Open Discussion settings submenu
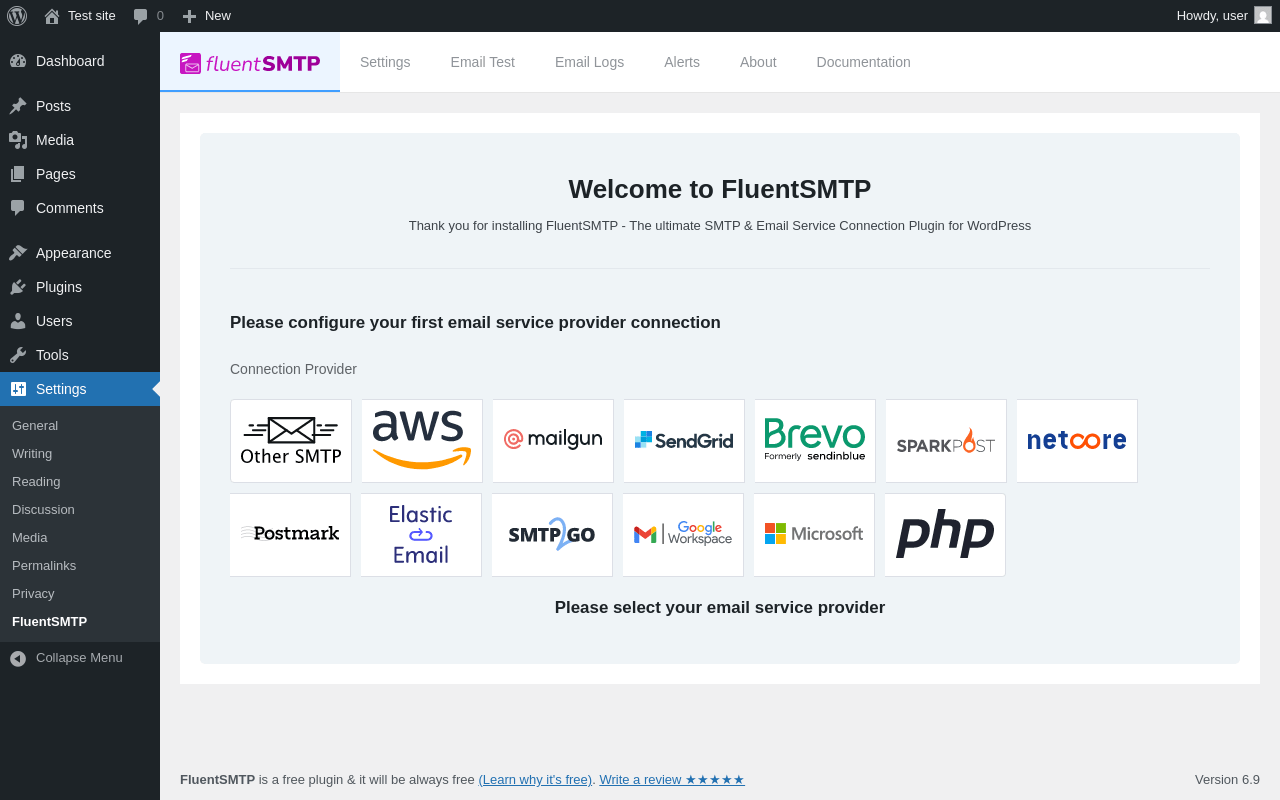 (80, 509)
